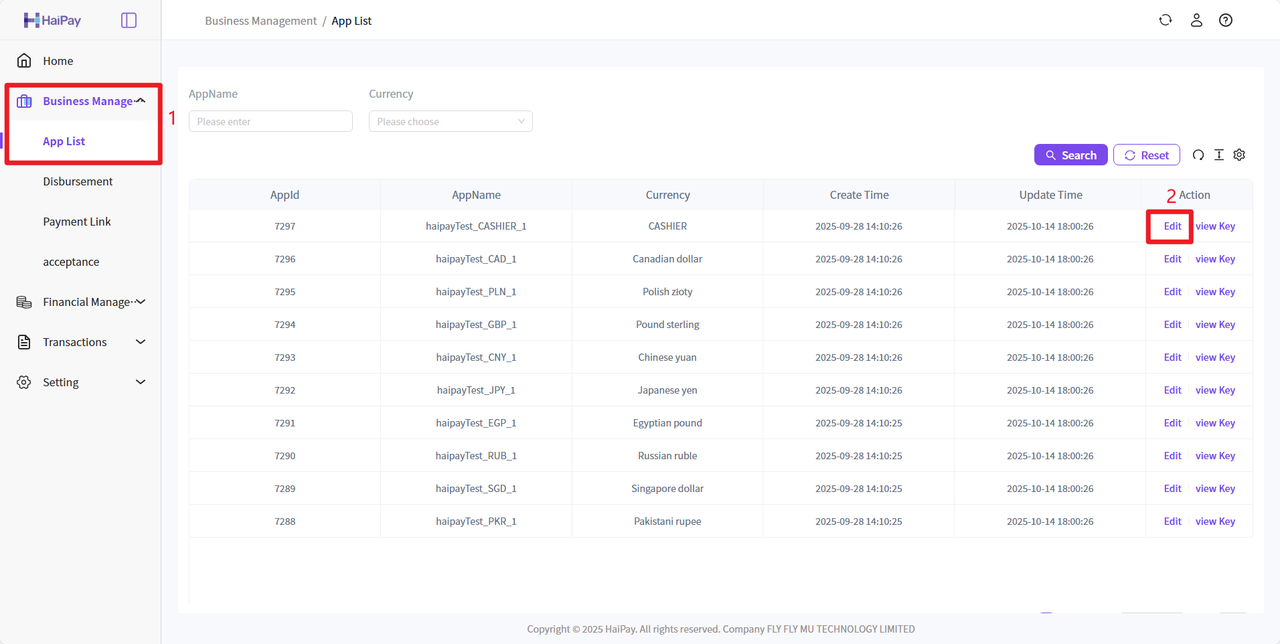Go to Home in the sidebar

[x=58, y=61]
